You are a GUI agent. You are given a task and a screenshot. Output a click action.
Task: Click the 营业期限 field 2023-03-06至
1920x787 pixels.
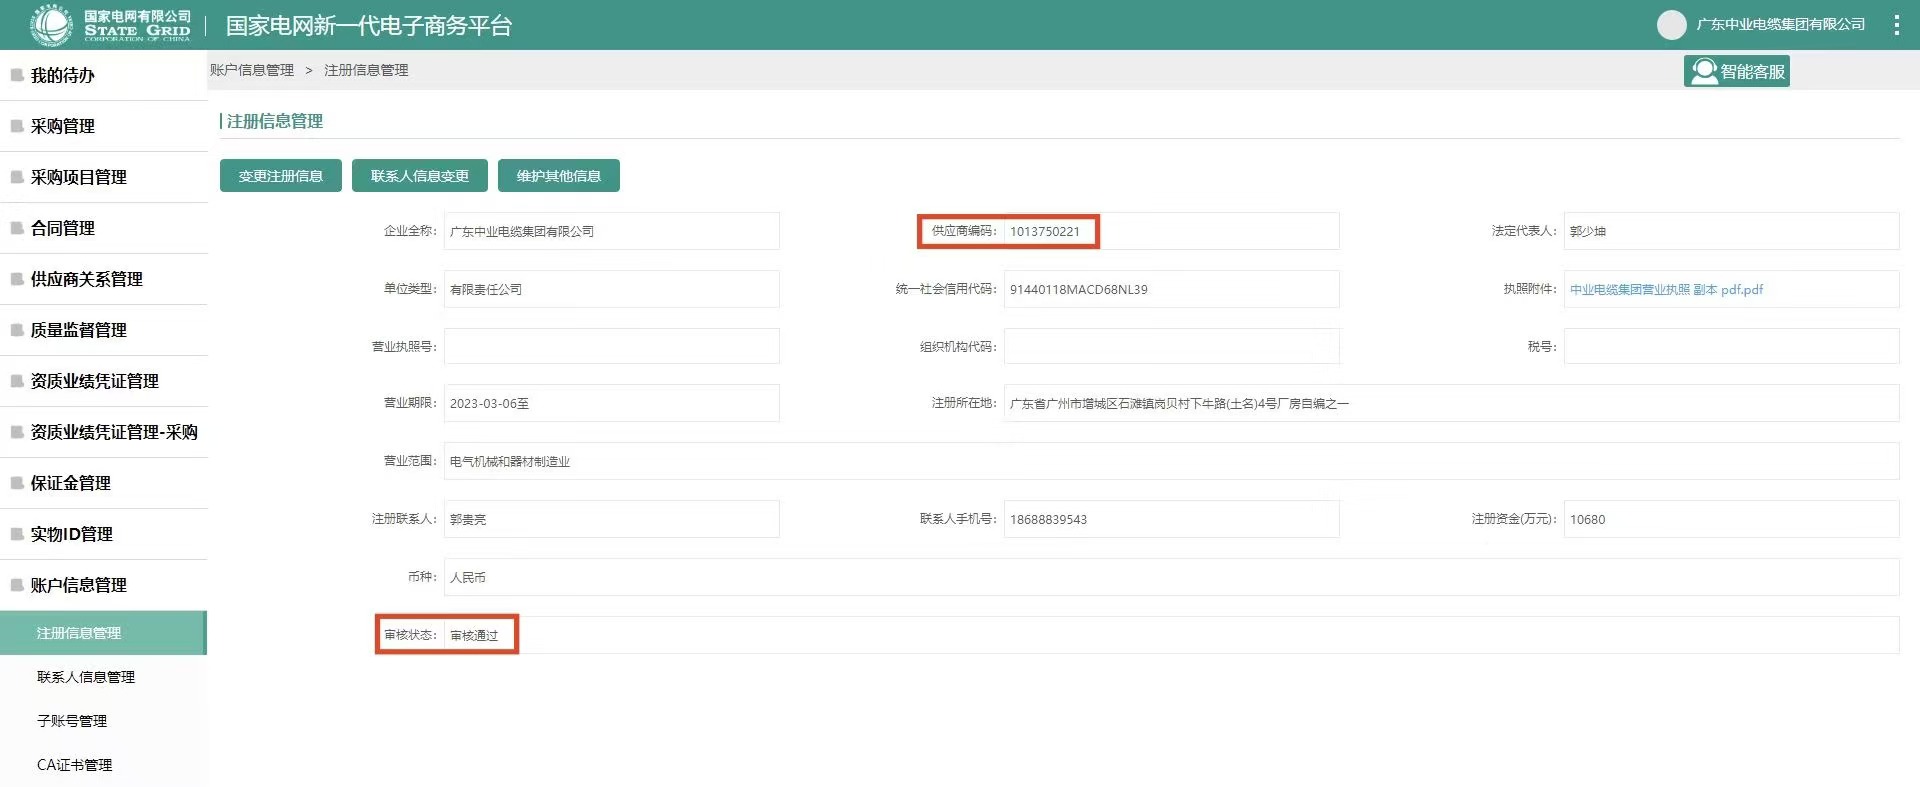[612, 403]
